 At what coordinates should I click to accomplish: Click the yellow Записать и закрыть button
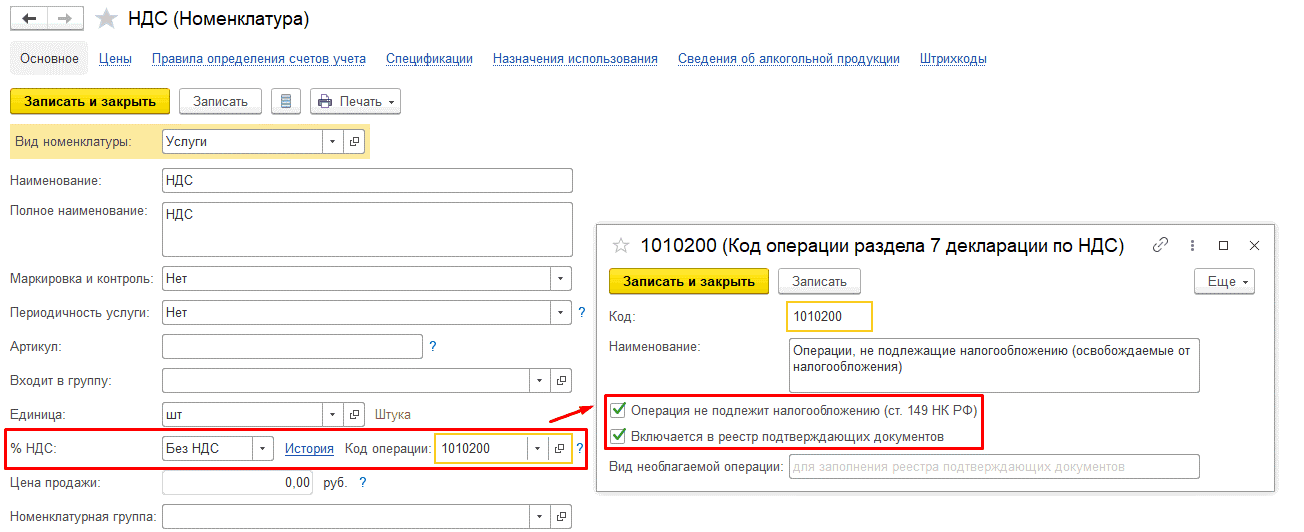90,101
